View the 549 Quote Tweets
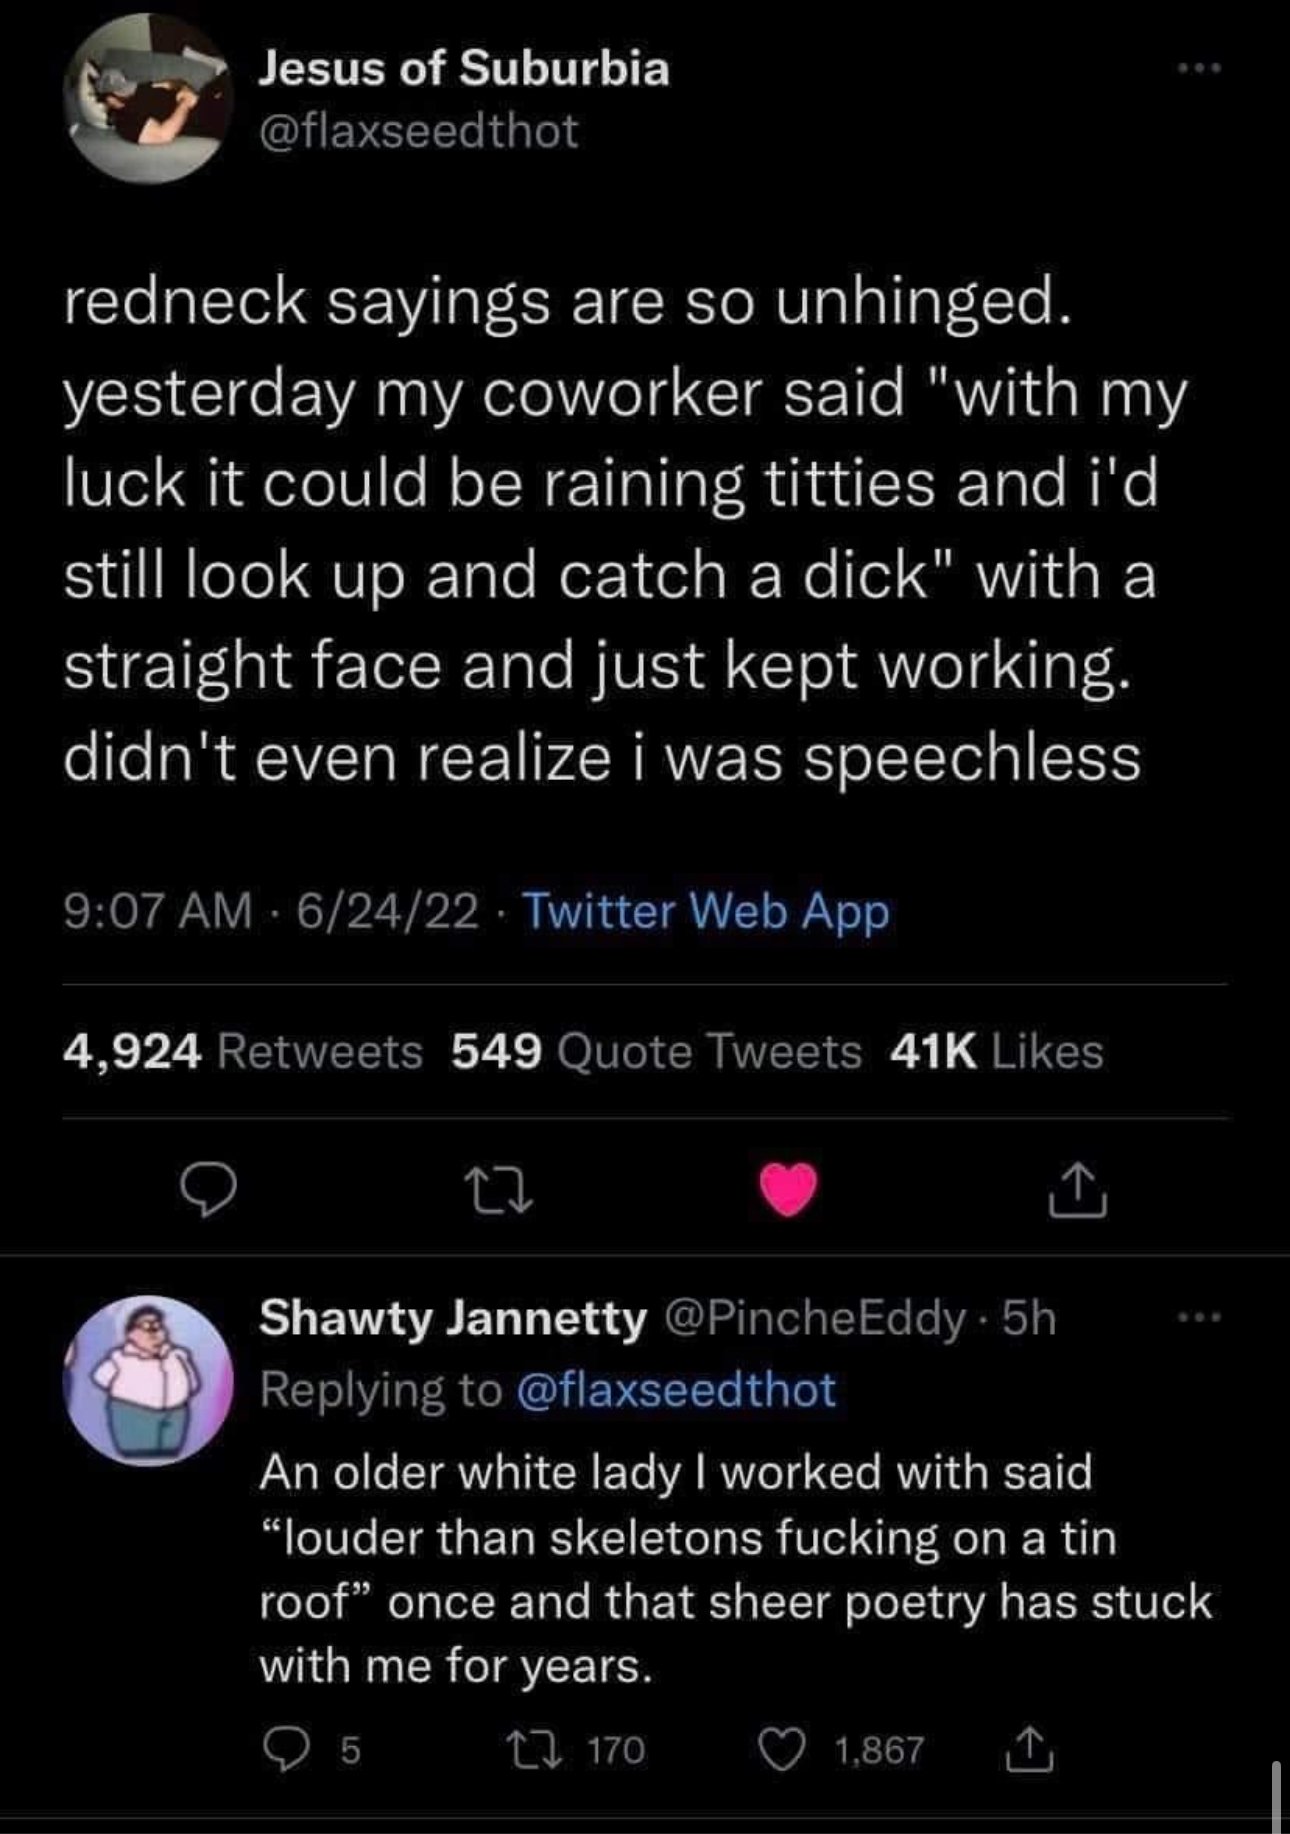 pyautogui.click(x=656, y=1051)
